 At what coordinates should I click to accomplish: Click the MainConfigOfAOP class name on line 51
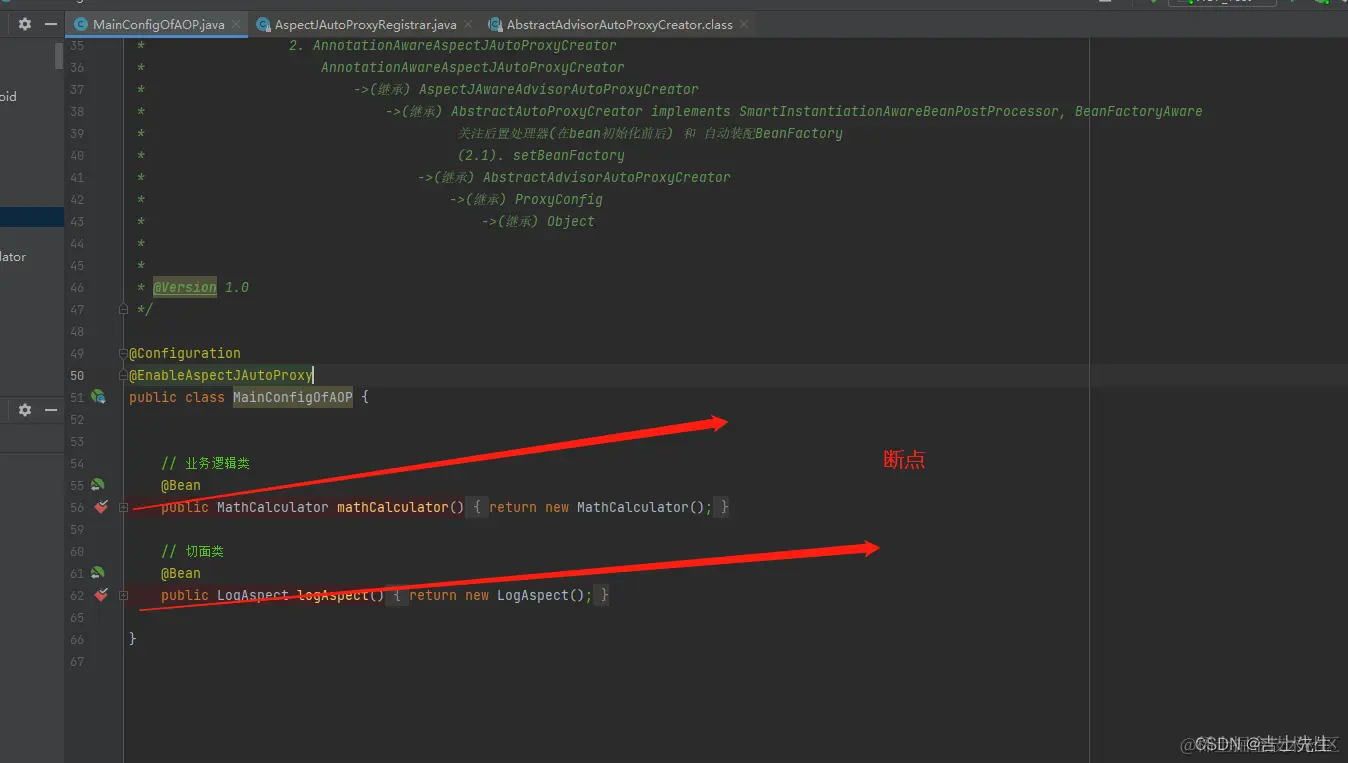click(293, 397)
